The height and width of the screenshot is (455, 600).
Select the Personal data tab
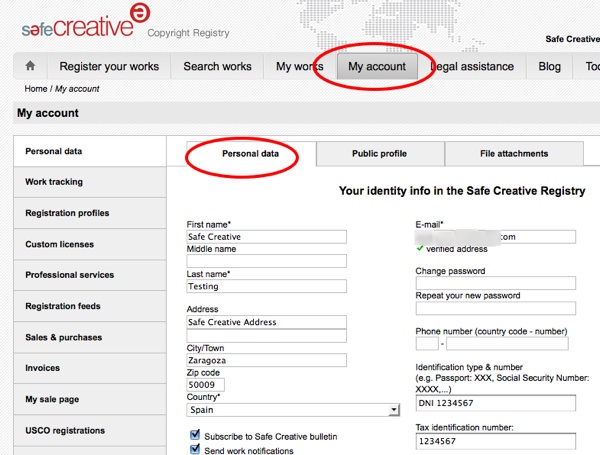[250, 154]
